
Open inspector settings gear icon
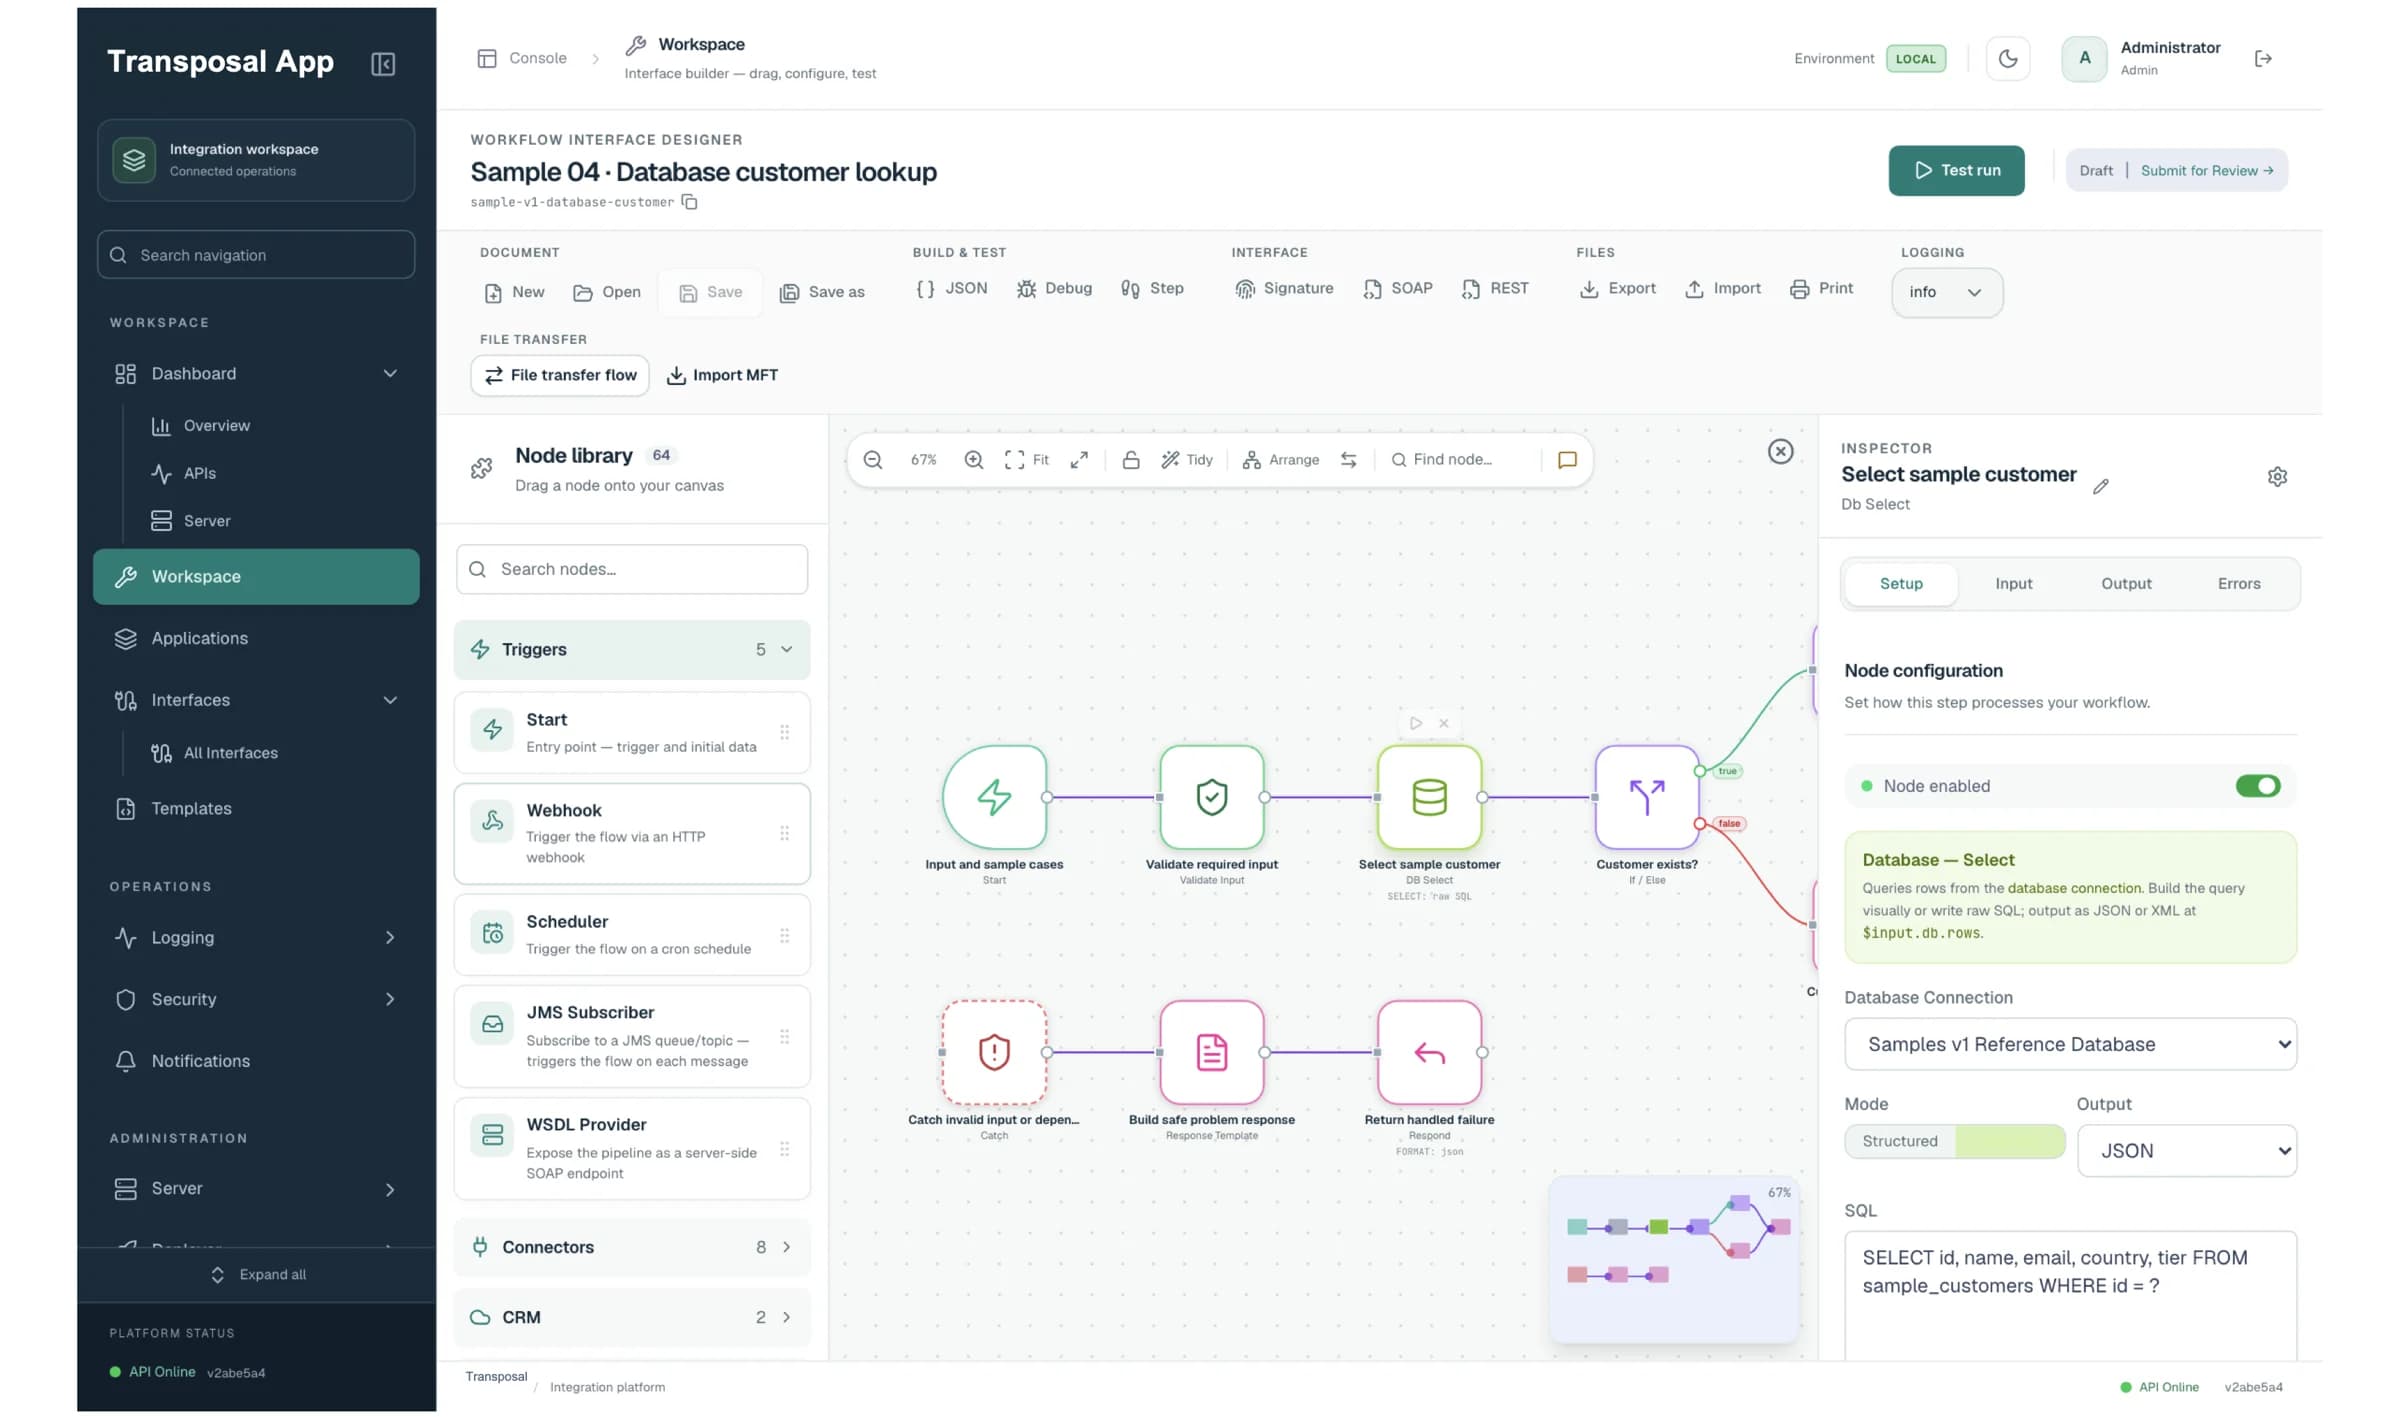point(2277,476)
